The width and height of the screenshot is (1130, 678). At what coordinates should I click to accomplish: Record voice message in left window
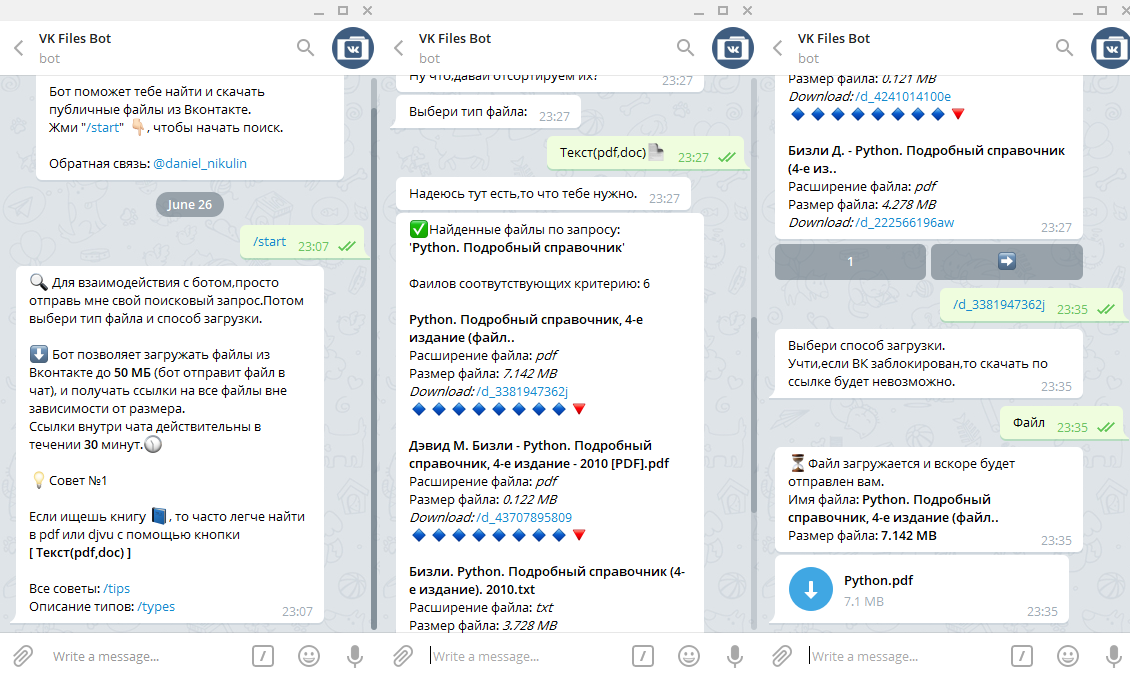pos(355,656)
